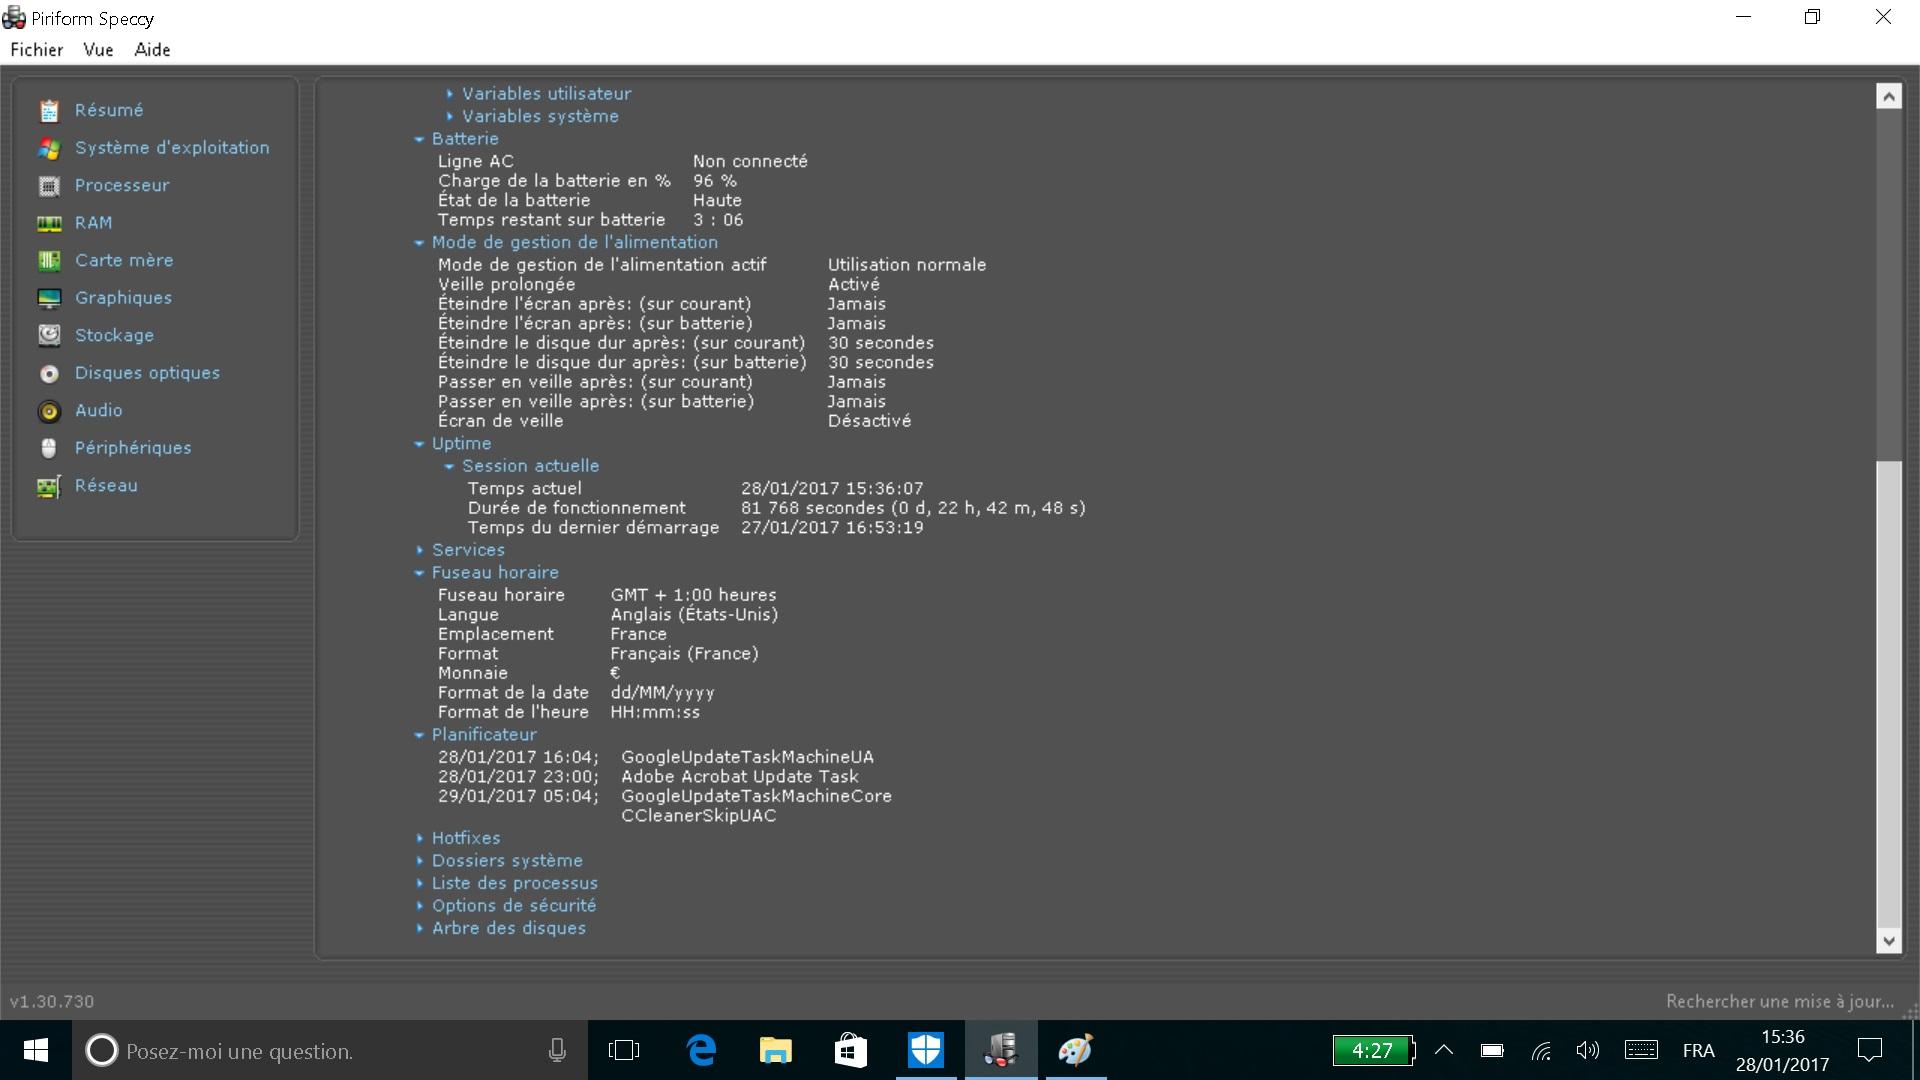The image size is (1920, 1080).
Task: Open the Stockage hard drive icon
Action: 49,335
